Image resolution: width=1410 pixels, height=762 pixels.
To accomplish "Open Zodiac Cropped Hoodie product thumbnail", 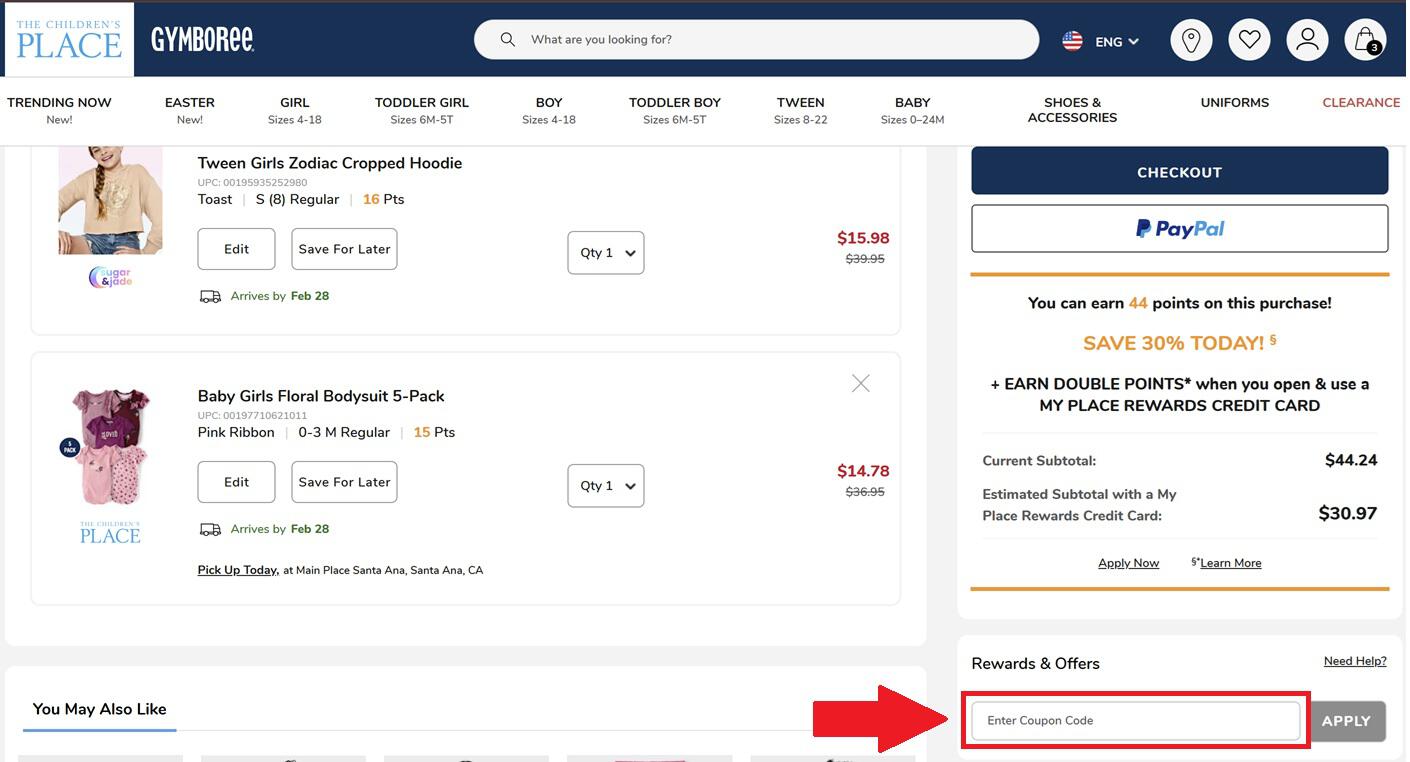I will [x=110, y=200].
